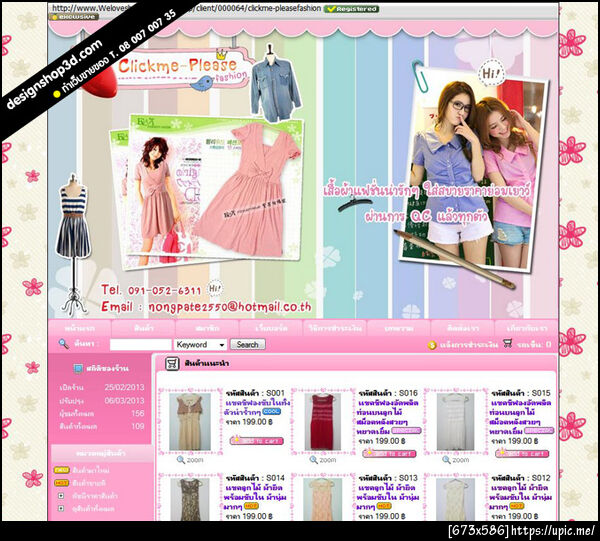Open the หน้าแรก home tab
This screenshot has width=600, height=541.
pos(80,328)
